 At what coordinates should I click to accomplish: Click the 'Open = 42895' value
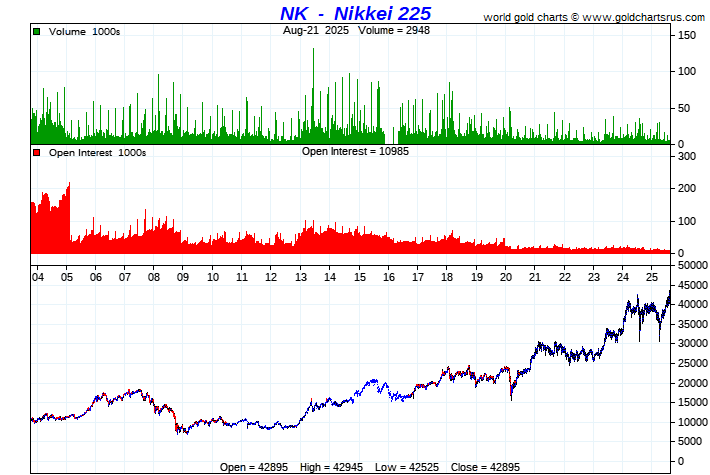click(254, 467)
